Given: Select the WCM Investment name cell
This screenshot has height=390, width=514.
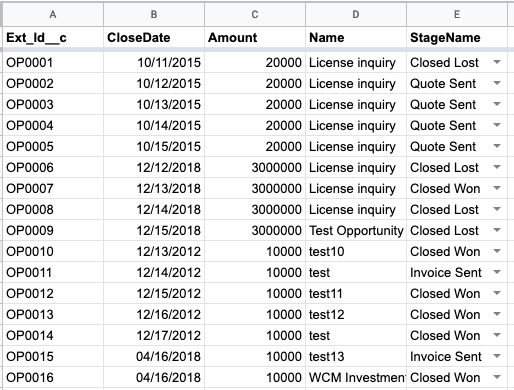Looking at the screenshot, I should pos(356,377).
